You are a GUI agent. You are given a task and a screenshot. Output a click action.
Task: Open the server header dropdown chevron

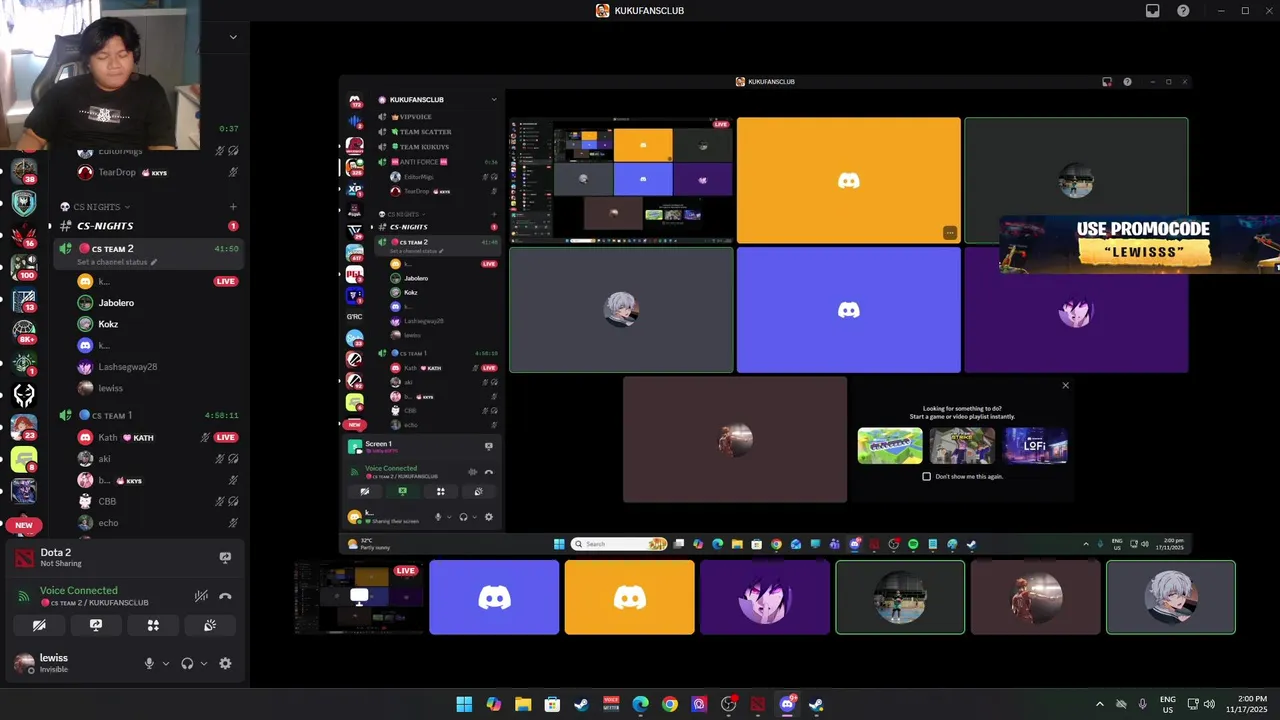coord(233,37)
